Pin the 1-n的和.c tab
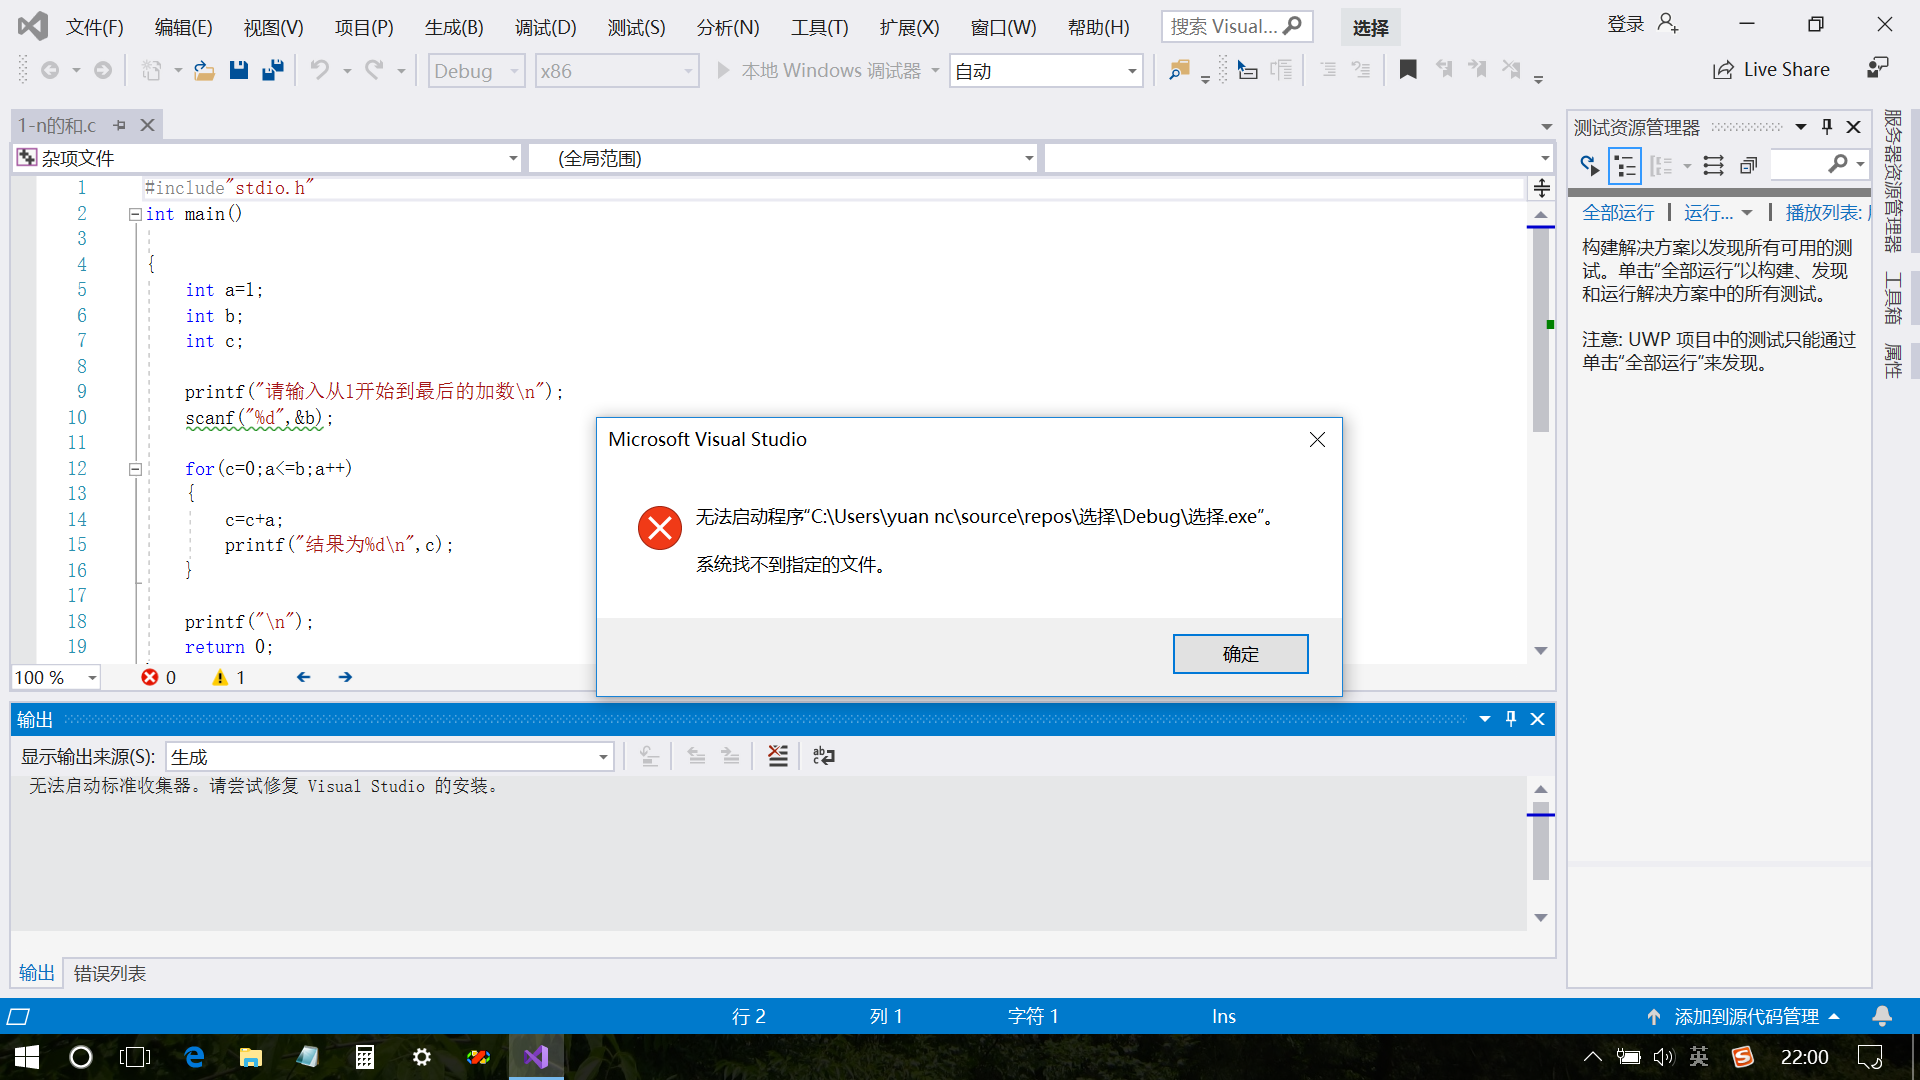Image resolution: width=1920 pixels, height=1080 pixels. [x=120, y=125]
